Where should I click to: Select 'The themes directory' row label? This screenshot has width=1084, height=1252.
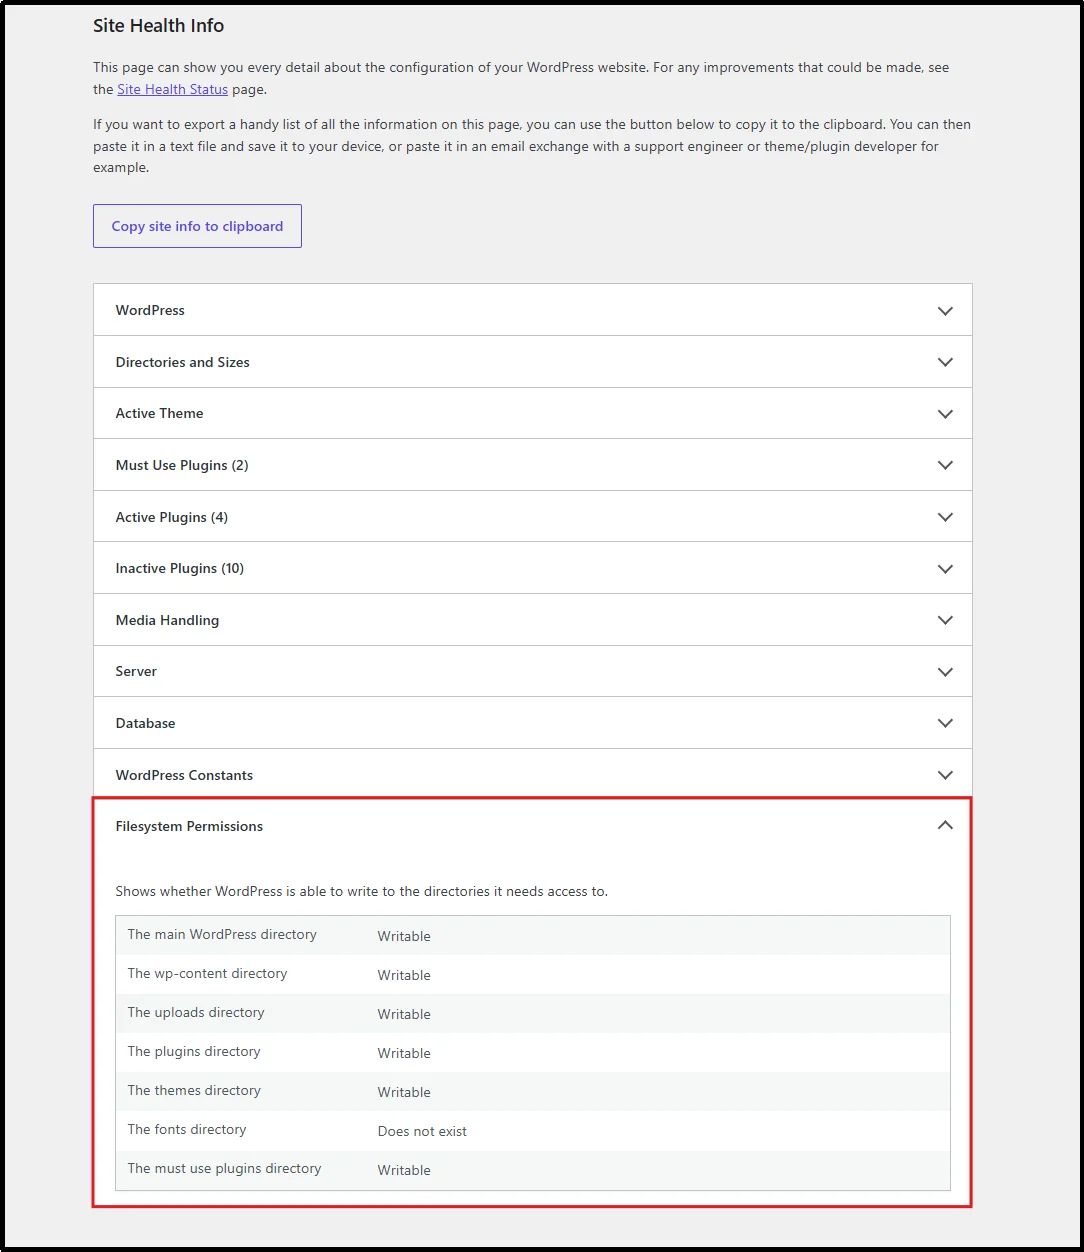[194, 1090]
